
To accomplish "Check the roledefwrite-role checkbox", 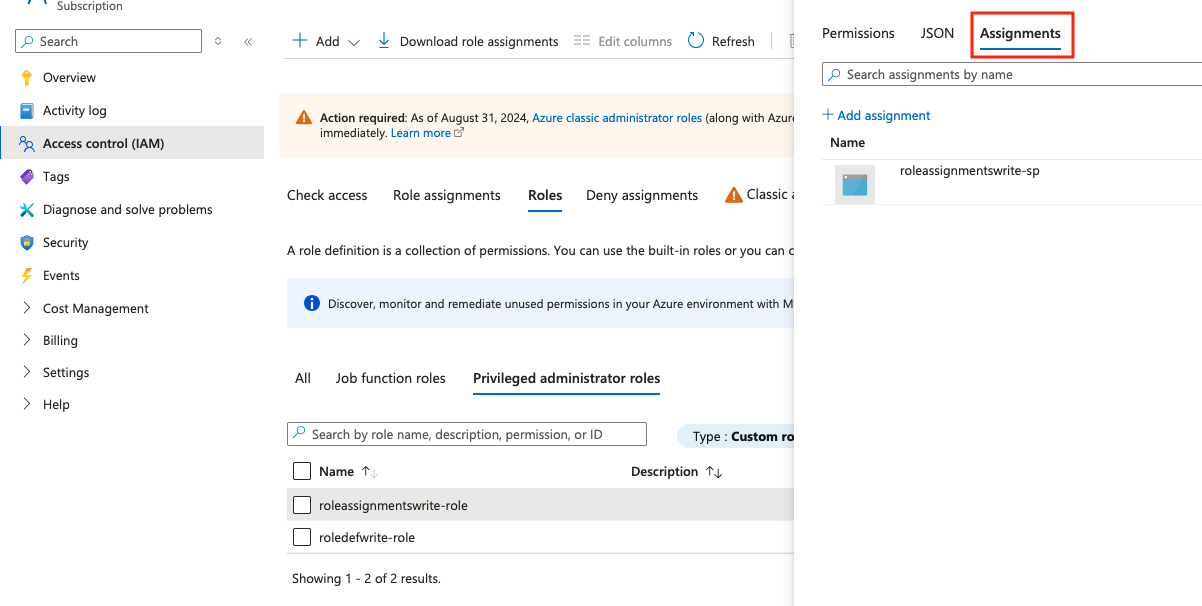I will coord(302,537).
